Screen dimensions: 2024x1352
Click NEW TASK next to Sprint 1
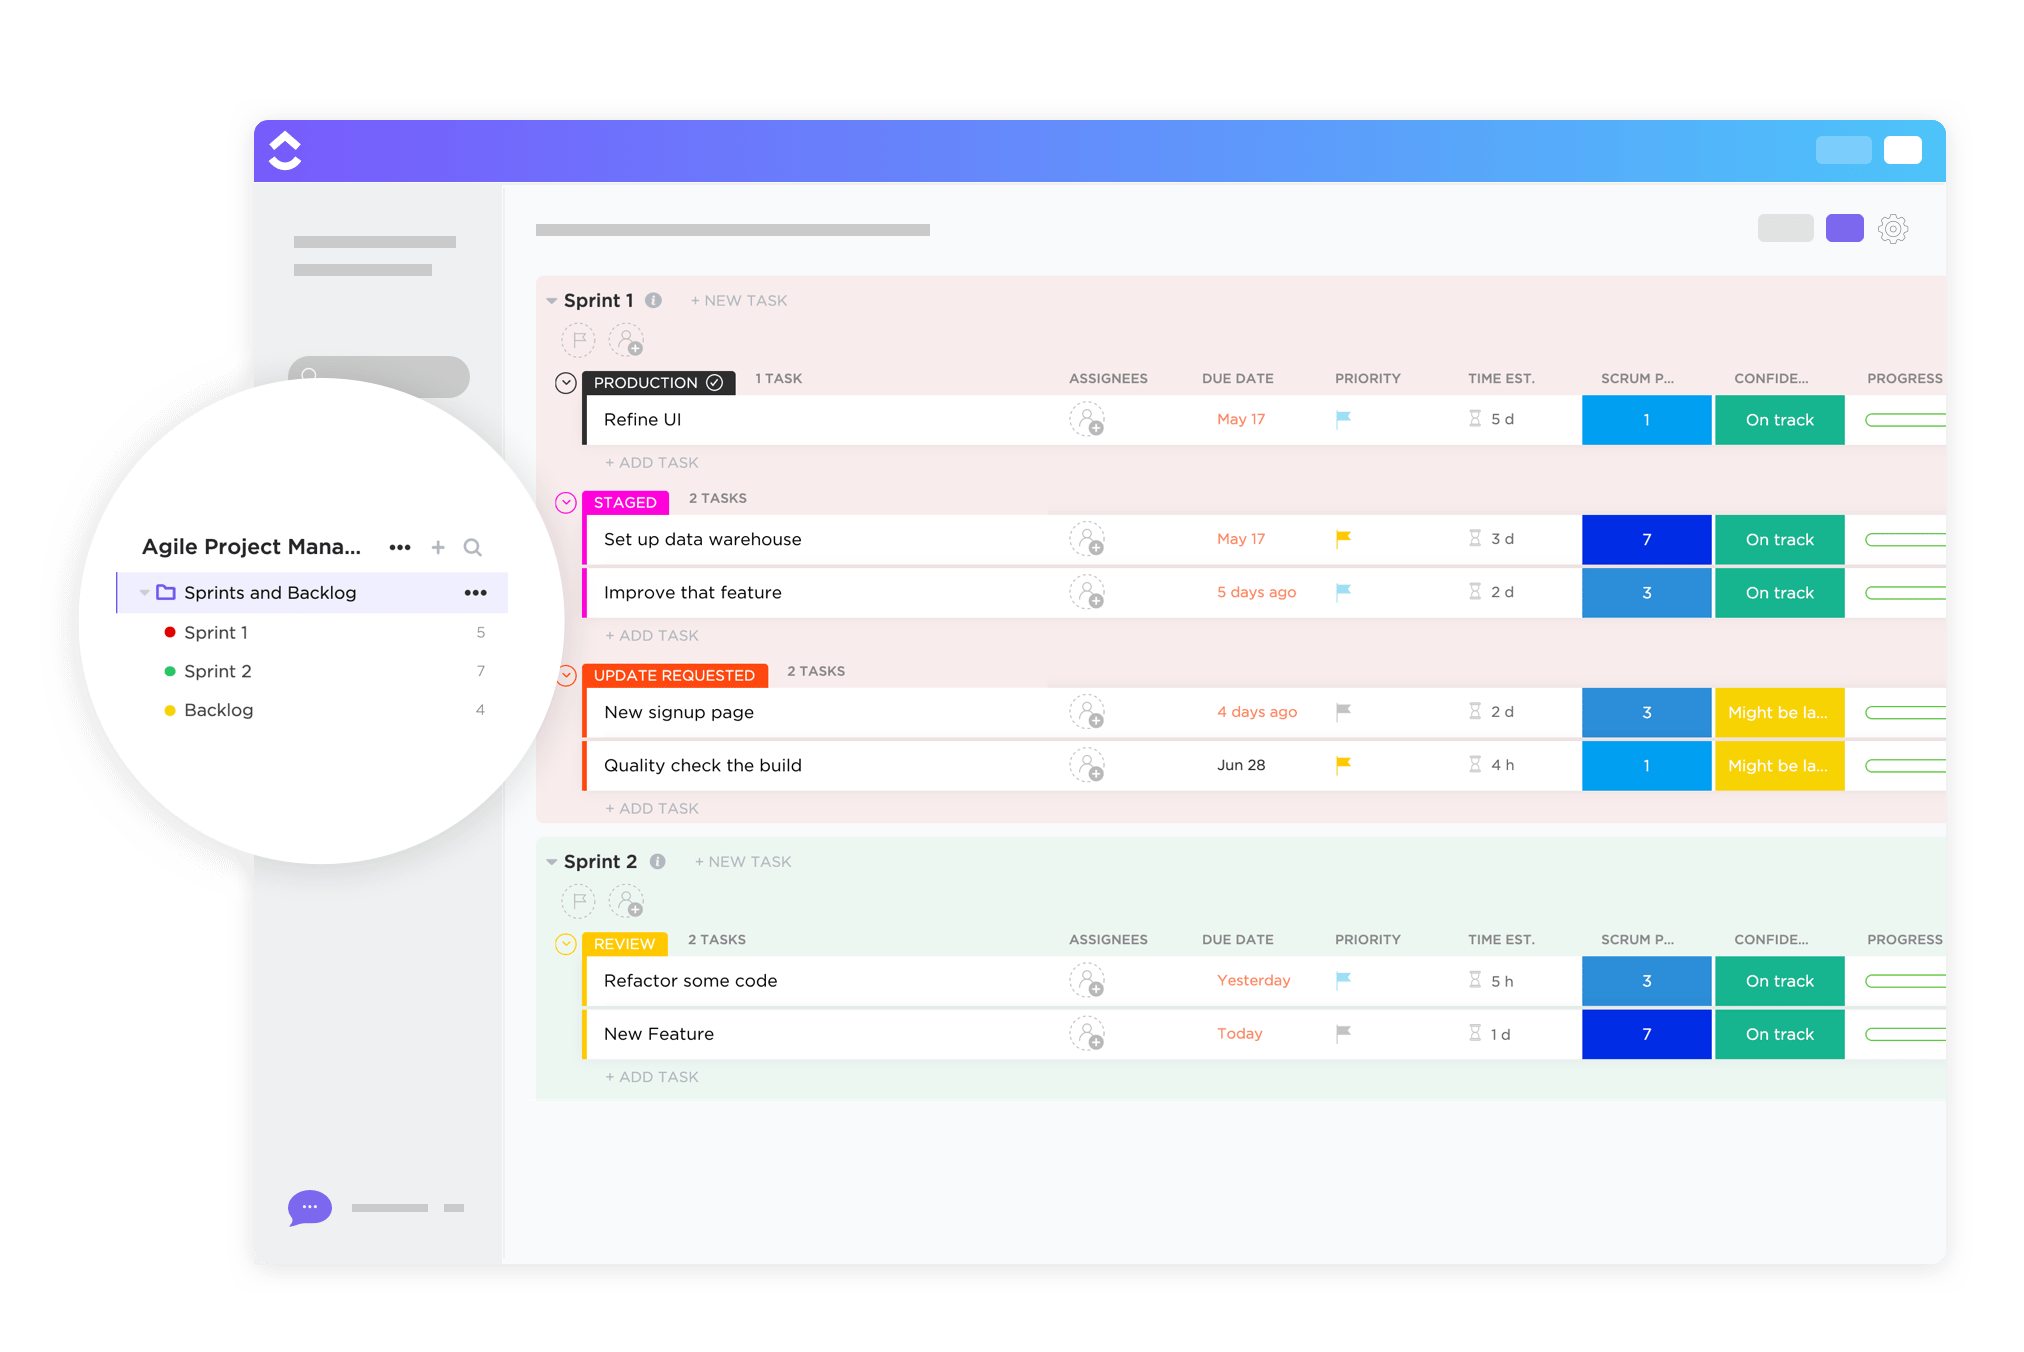tap(739, 301)
